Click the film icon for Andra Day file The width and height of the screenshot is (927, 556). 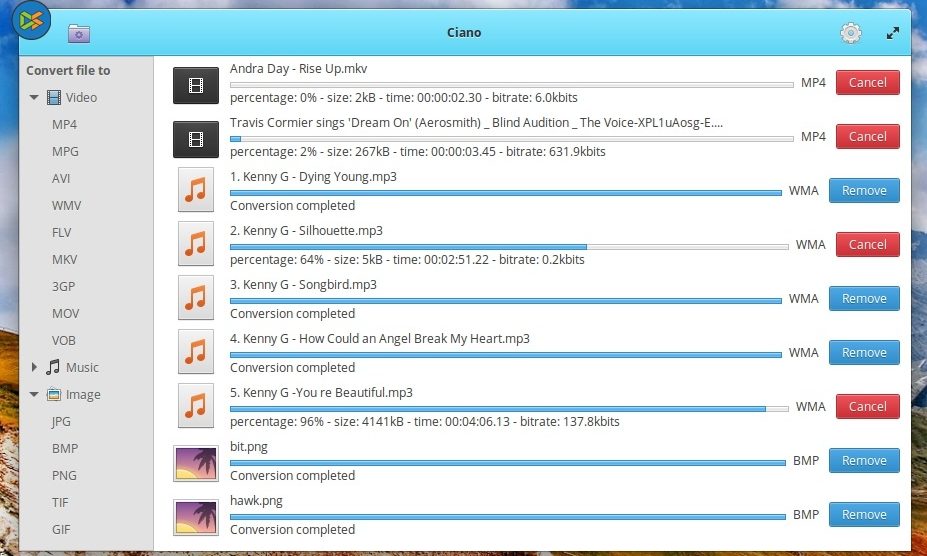click(x=196, y=86)
